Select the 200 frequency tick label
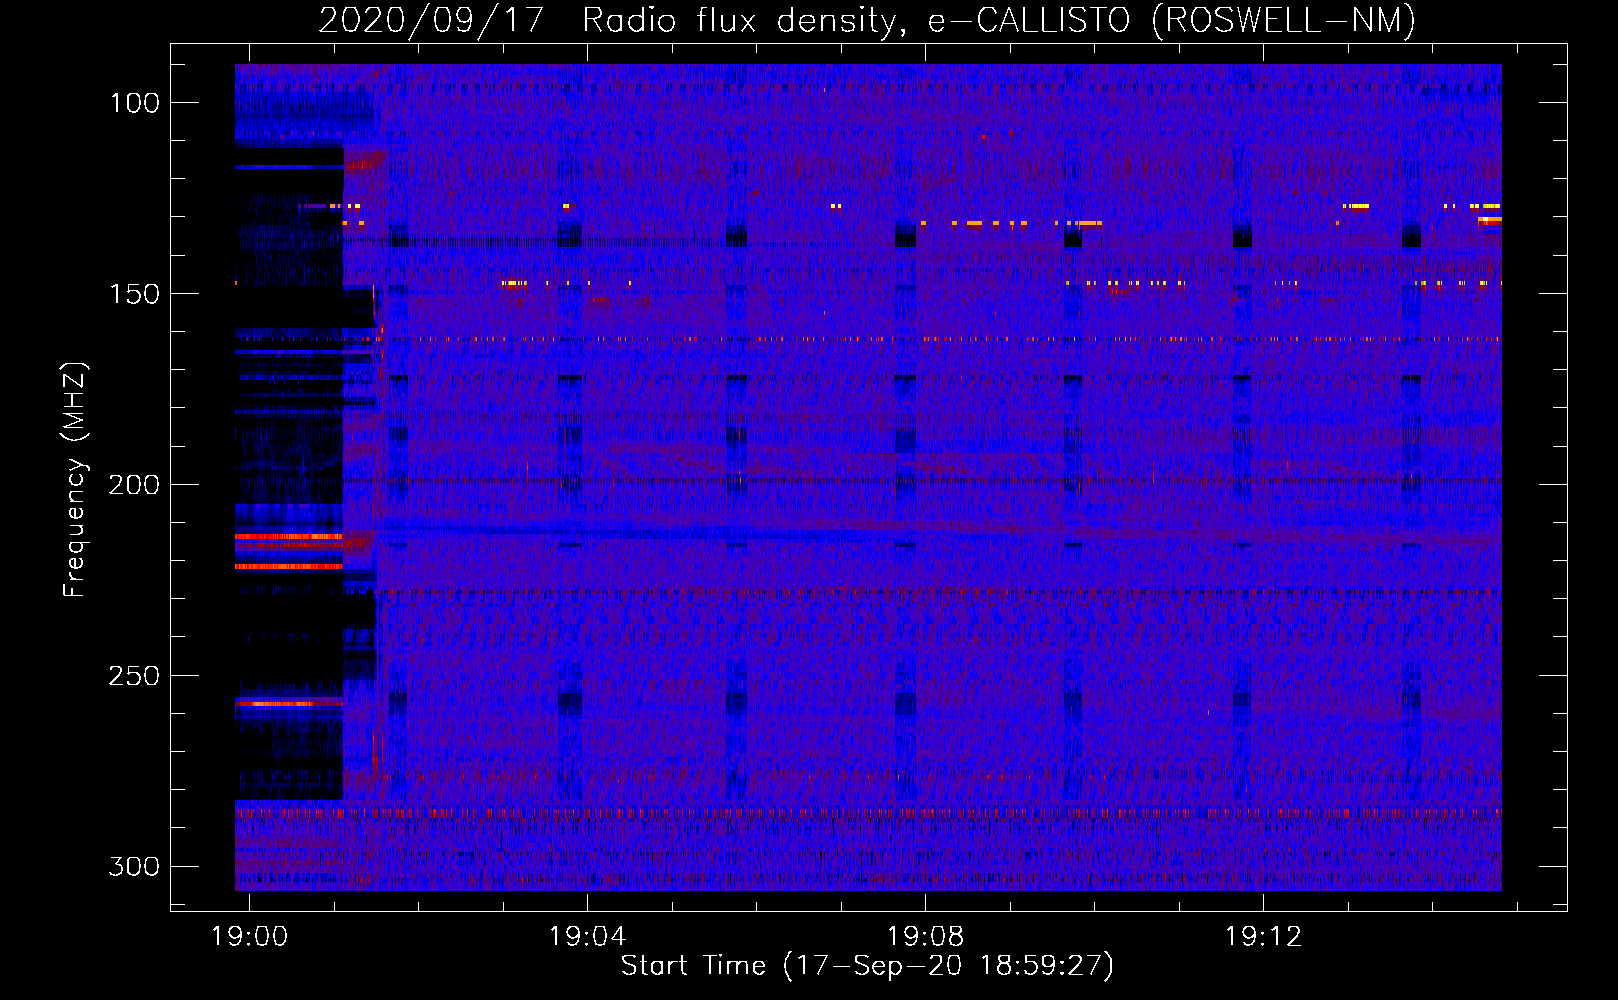 click(x=135, y=484)
